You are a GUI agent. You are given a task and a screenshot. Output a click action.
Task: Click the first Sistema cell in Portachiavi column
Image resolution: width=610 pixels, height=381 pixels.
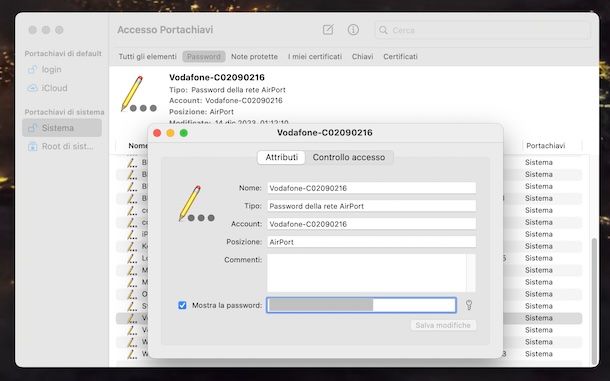point(538,162)
